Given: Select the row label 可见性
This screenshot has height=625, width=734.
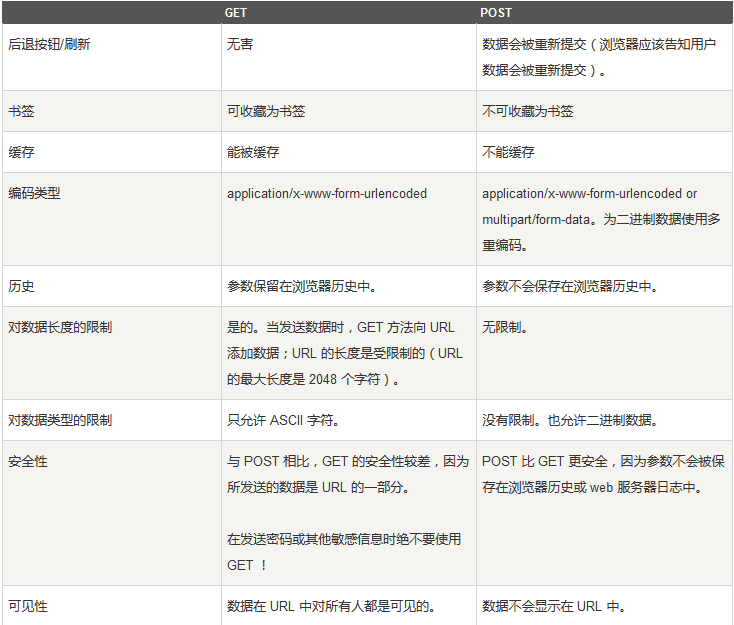Looking at the screenshot, I should tap(28, 606).
